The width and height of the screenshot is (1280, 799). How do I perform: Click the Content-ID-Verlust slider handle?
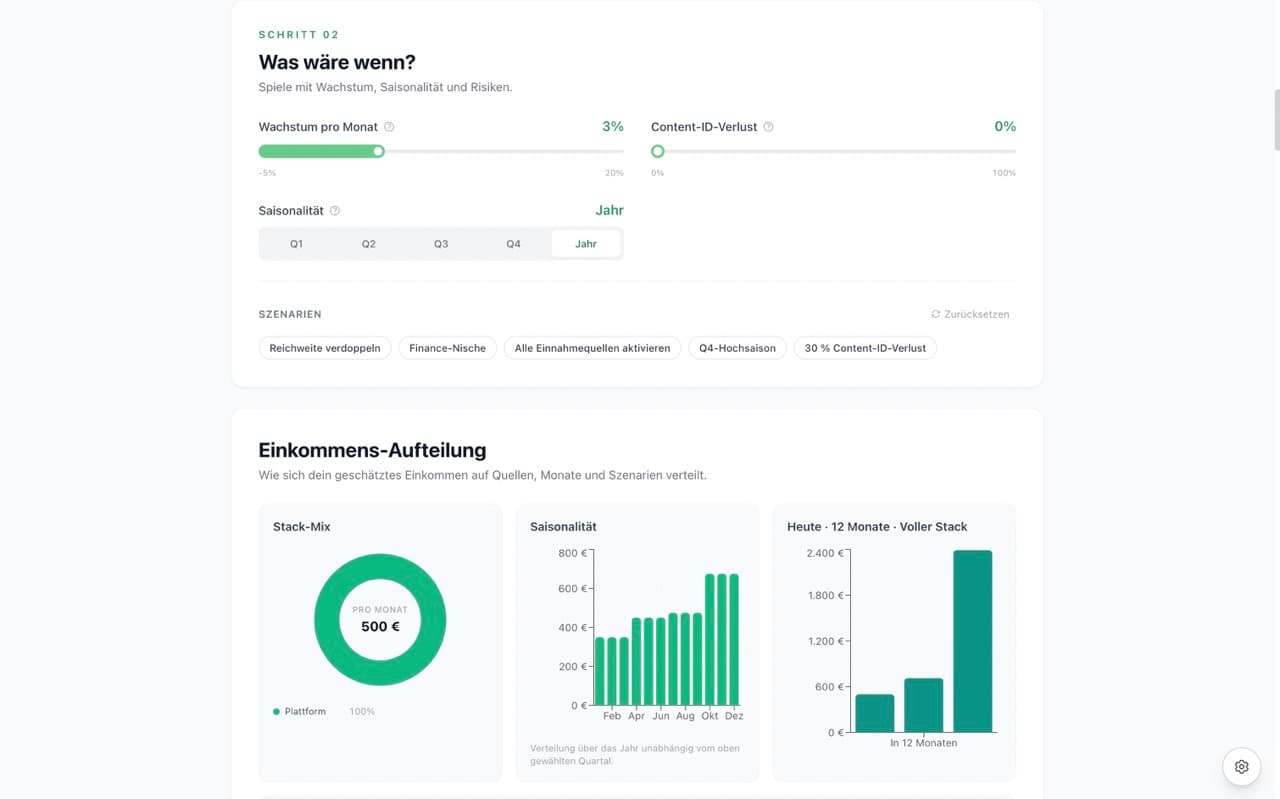click(657, 151)
